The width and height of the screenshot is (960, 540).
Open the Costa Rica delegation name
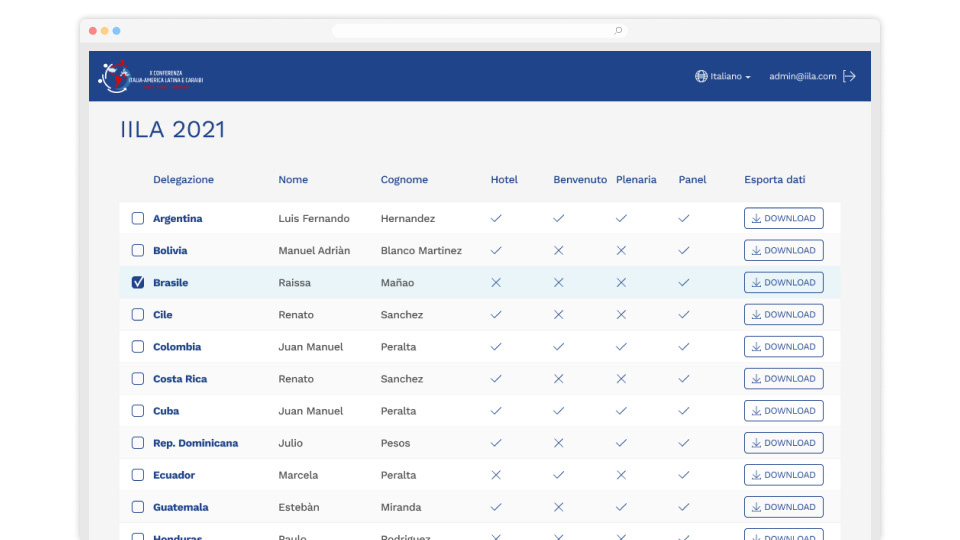pos(180,379)
